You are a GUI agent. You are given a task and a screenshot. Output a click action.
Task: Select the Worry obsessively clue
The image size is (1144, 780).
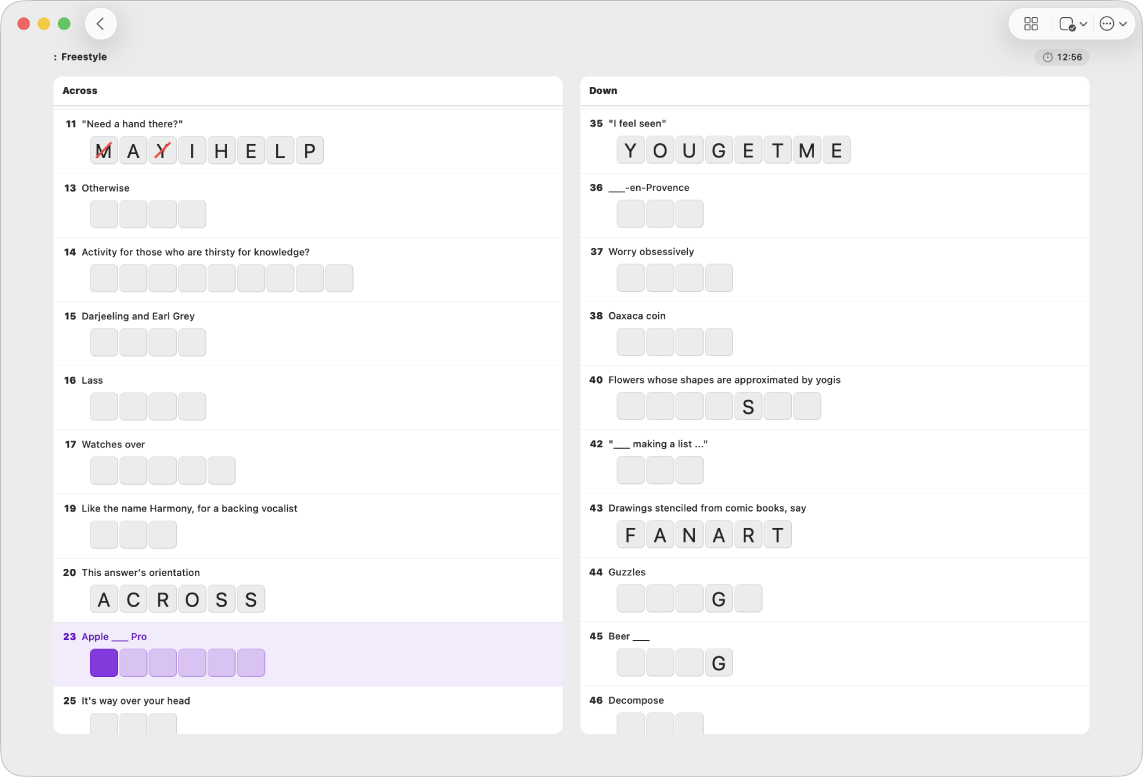click(x=650, y=252)
